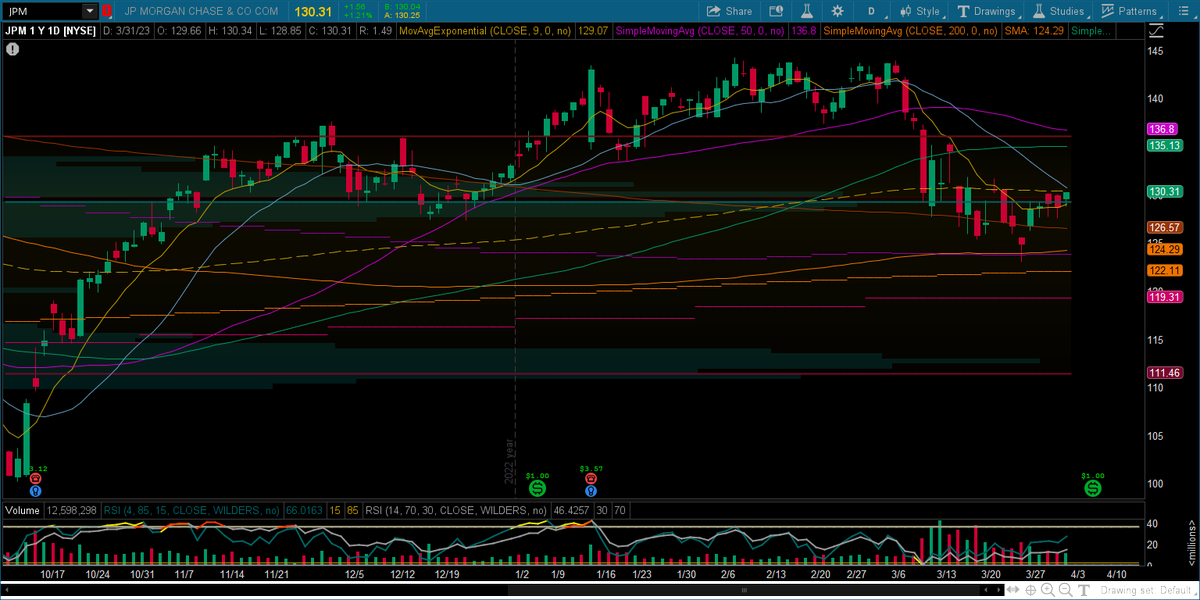Click the $1.00 dividend icon near 4/3
1200x600 pixels.
1093,488
